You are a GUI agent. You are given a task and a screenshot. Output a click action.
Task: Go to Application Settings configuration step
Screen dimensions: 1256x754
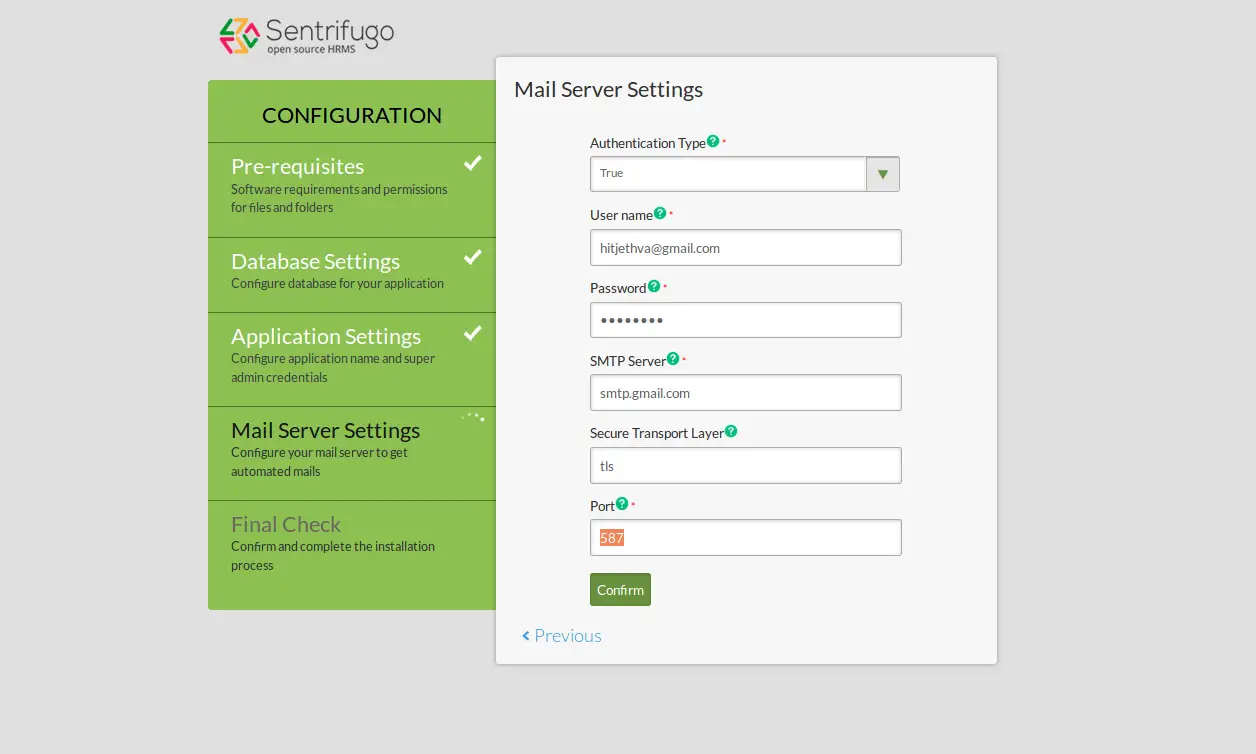click(x=352, y=359)
